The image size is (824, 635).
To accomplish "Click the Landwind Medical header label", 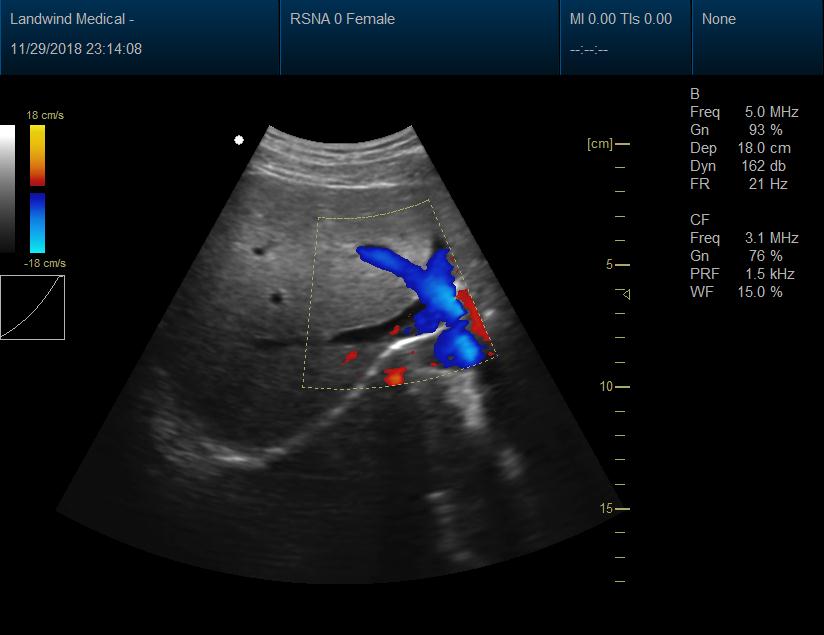I will coord(72,19).
